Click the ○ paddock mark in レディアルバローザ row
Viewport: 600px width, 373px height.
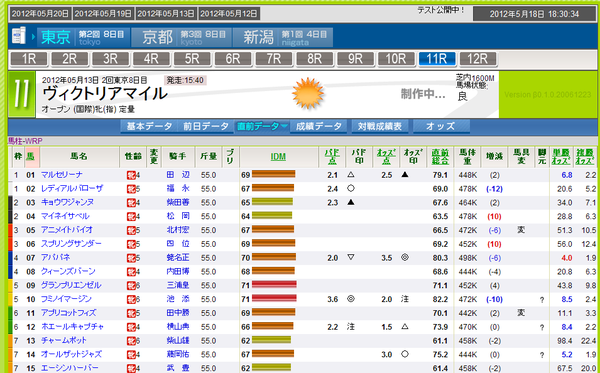click(x=351, y=188)
